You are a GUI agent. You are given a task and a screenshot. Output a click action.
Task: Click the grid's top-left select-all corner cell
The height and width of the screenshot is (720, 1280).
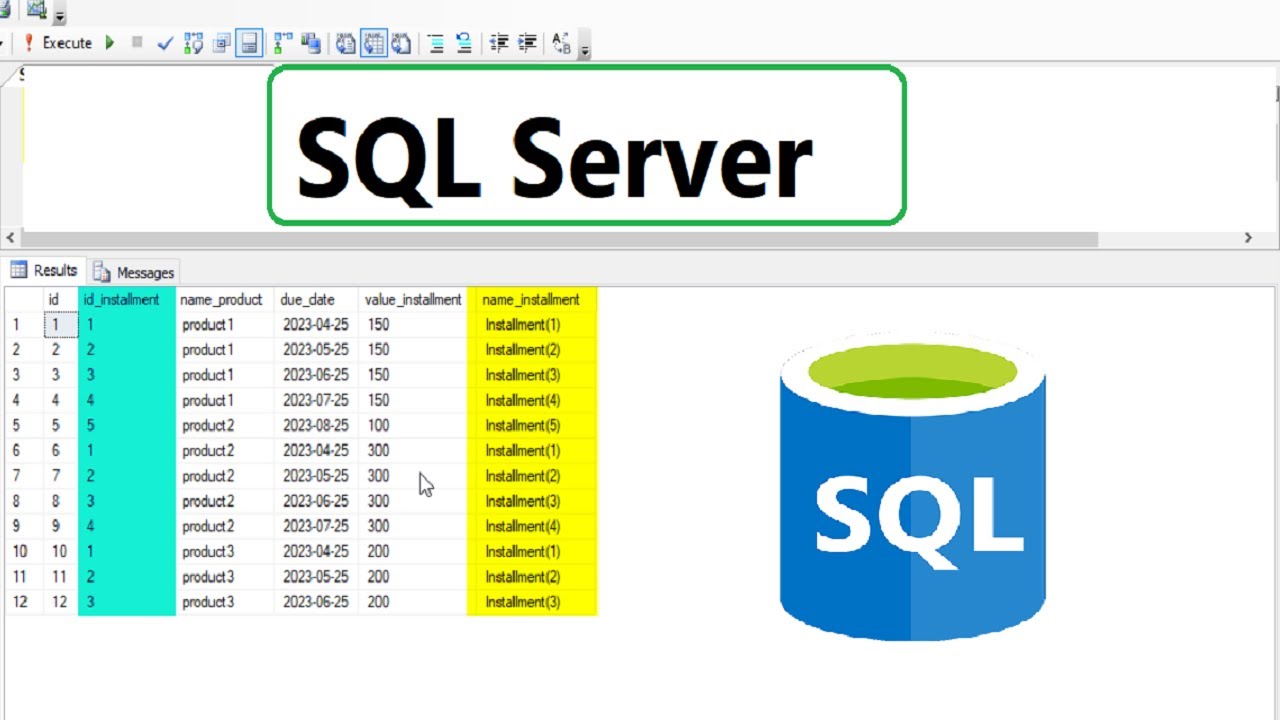[x=24, y=300]
